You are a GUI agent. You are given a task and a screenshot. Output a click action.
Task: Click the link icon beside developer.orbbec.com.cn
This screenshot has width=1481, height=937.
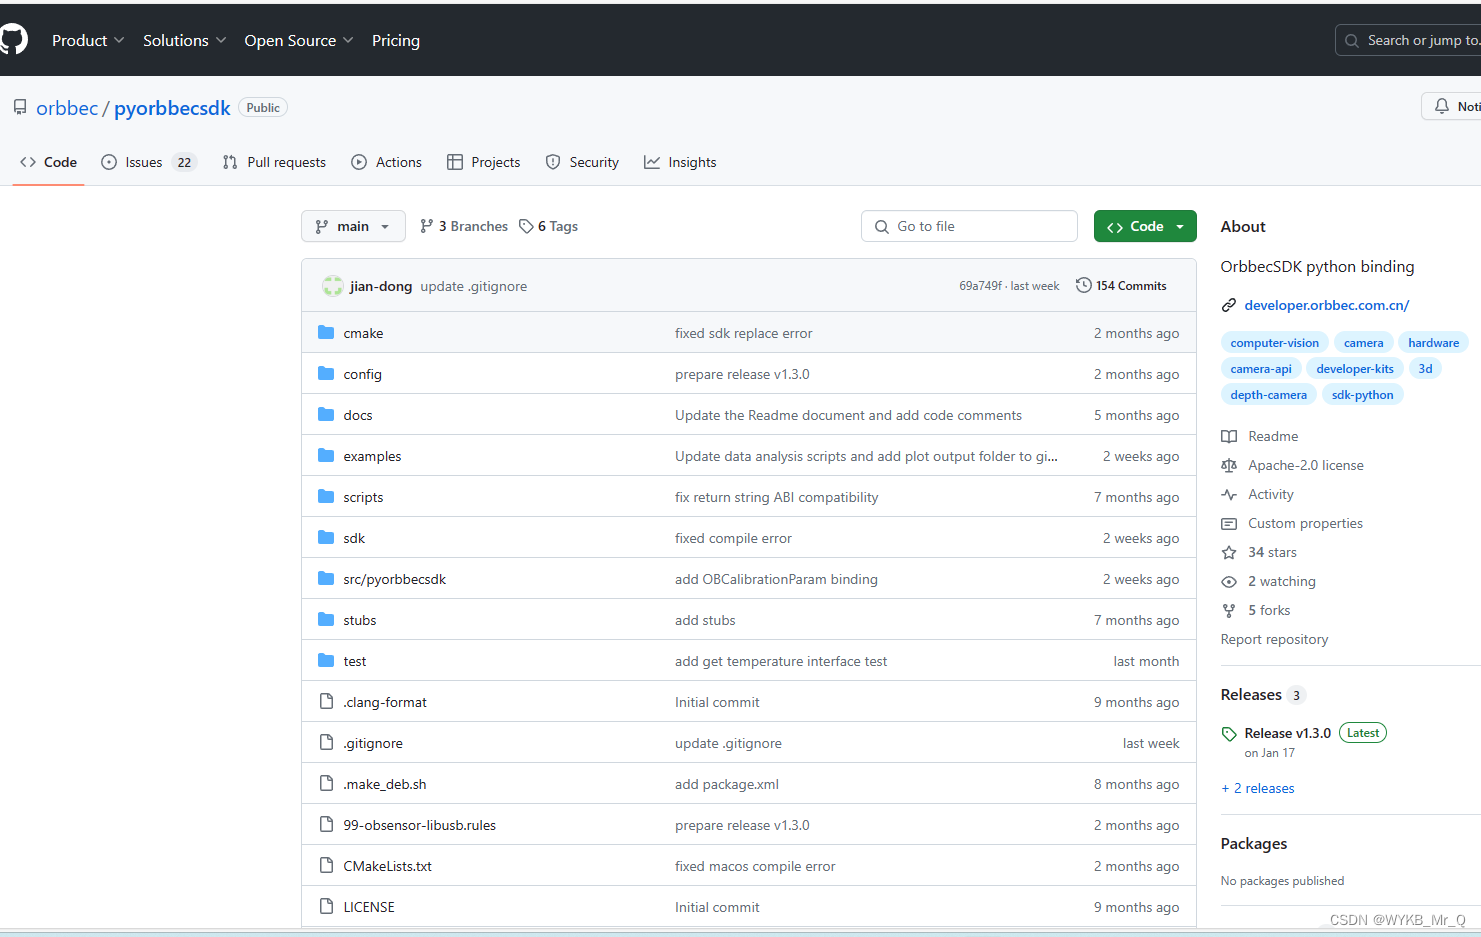coord(1229,305)
